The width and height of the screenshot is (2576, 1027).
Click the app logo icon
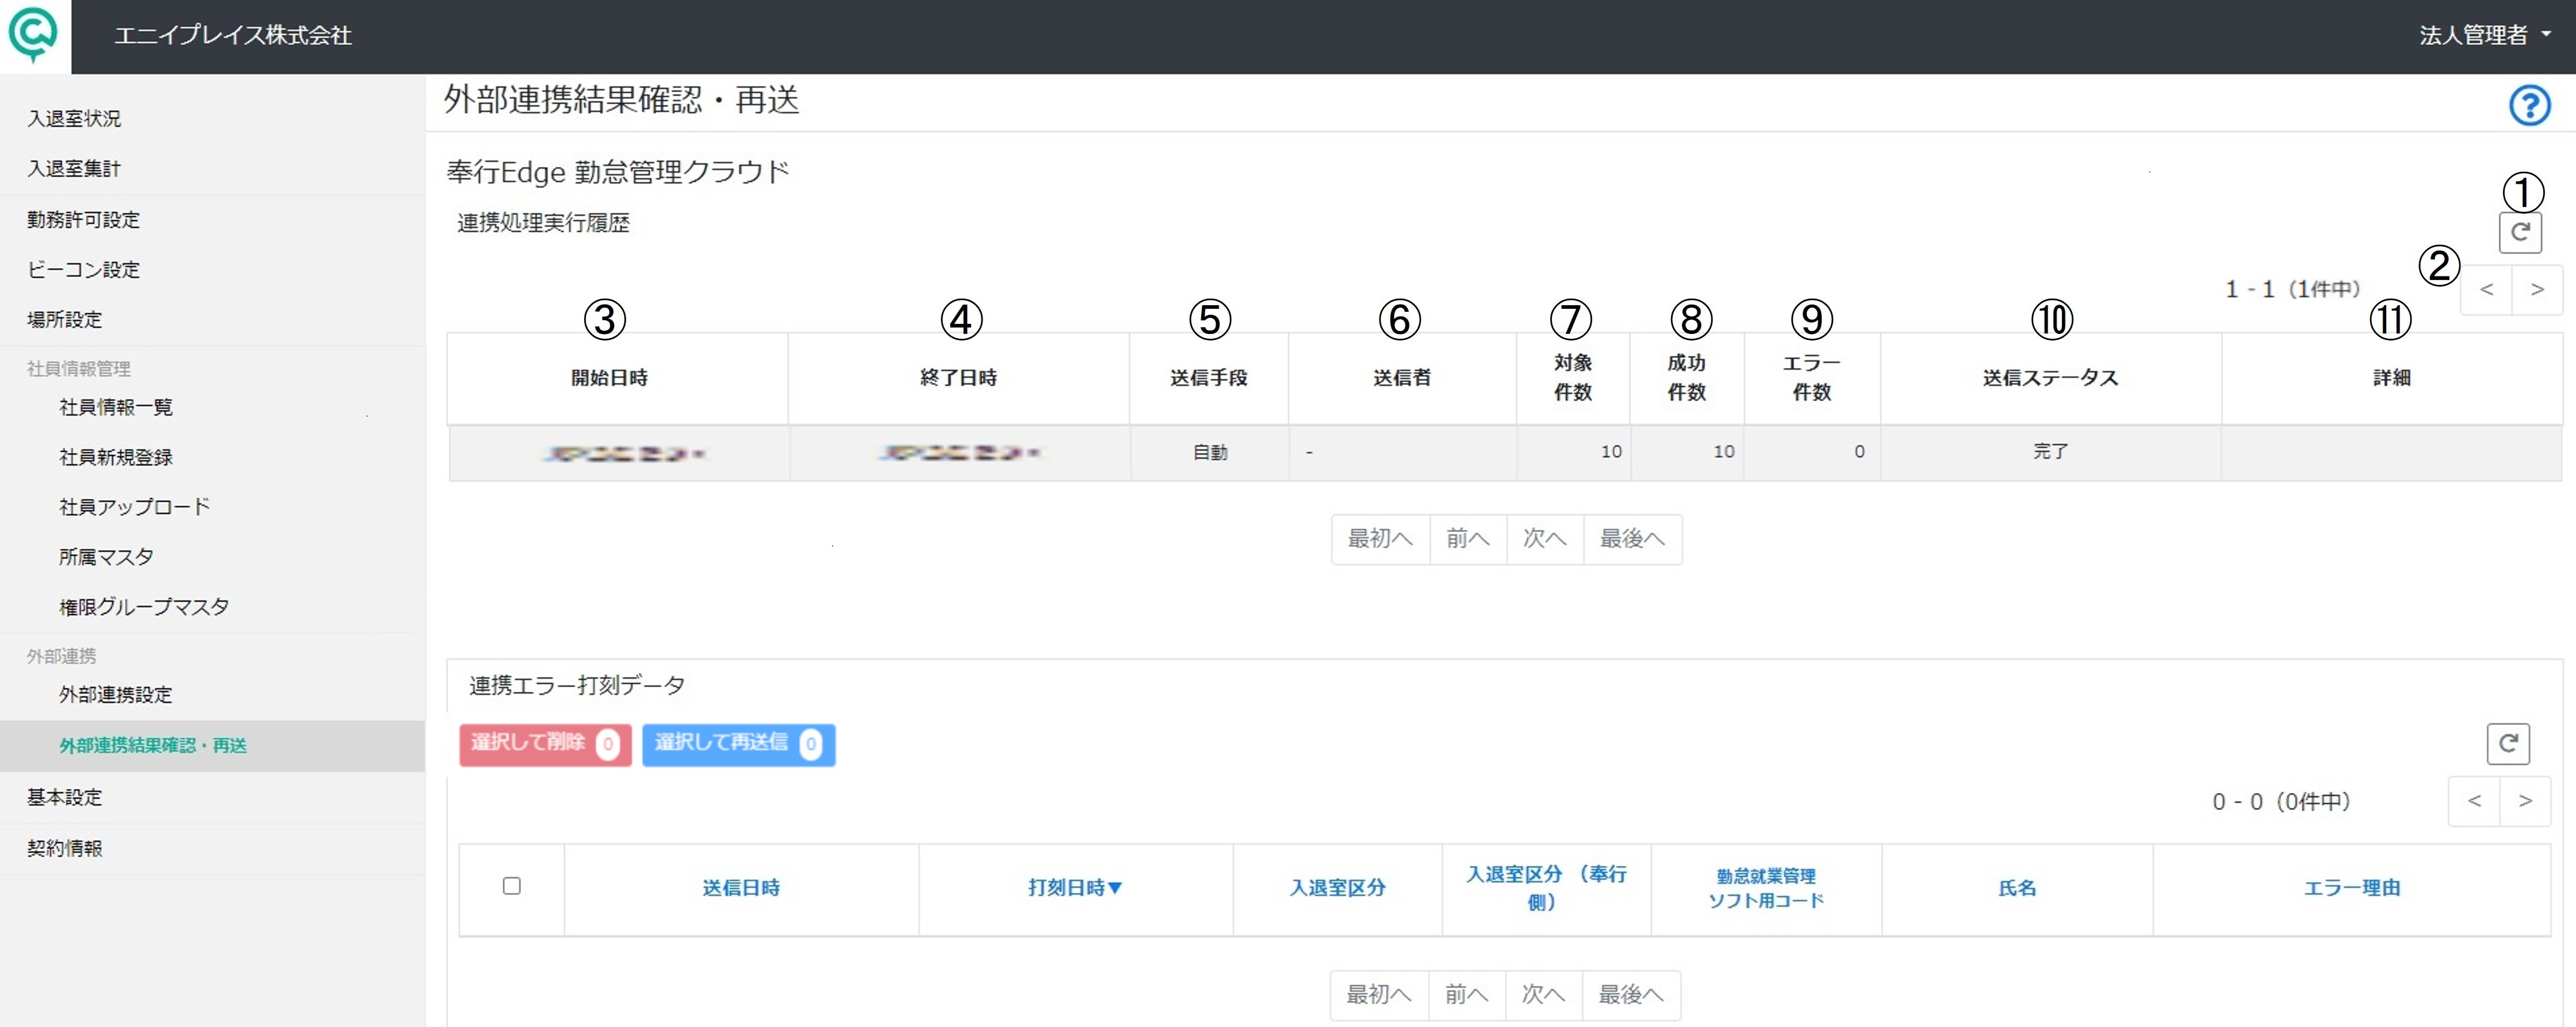click(x=33, y=35)
